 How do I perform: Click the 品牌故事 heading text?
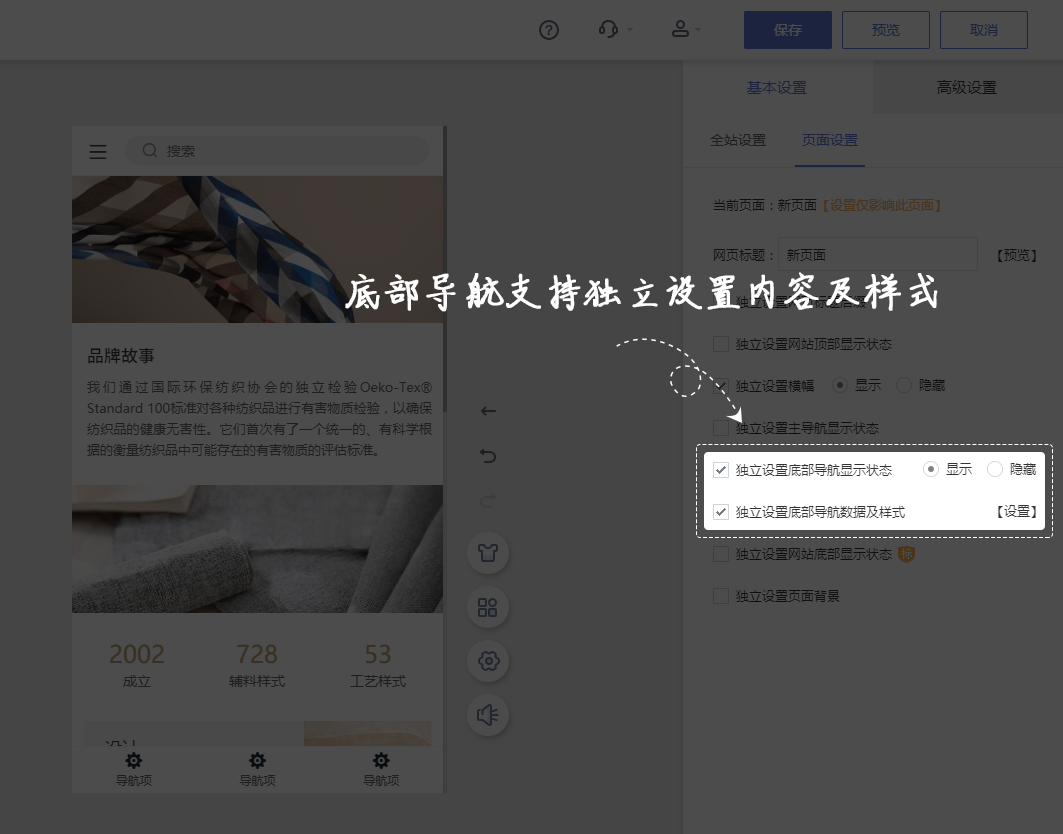click(121, 355)
